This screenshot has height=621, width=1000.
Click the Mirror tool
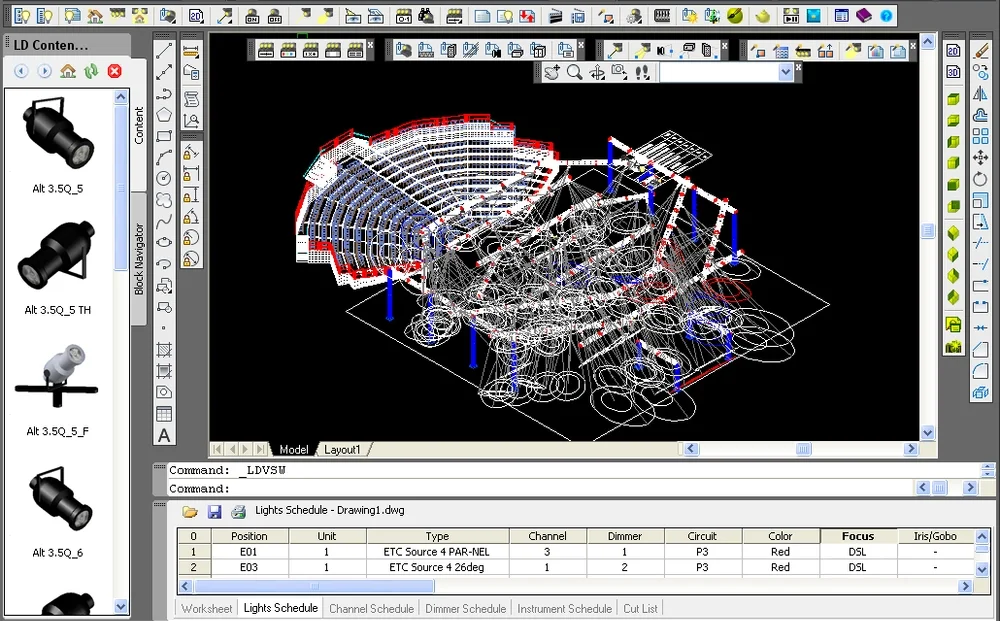pyautogui.click(x=980, y=94)
